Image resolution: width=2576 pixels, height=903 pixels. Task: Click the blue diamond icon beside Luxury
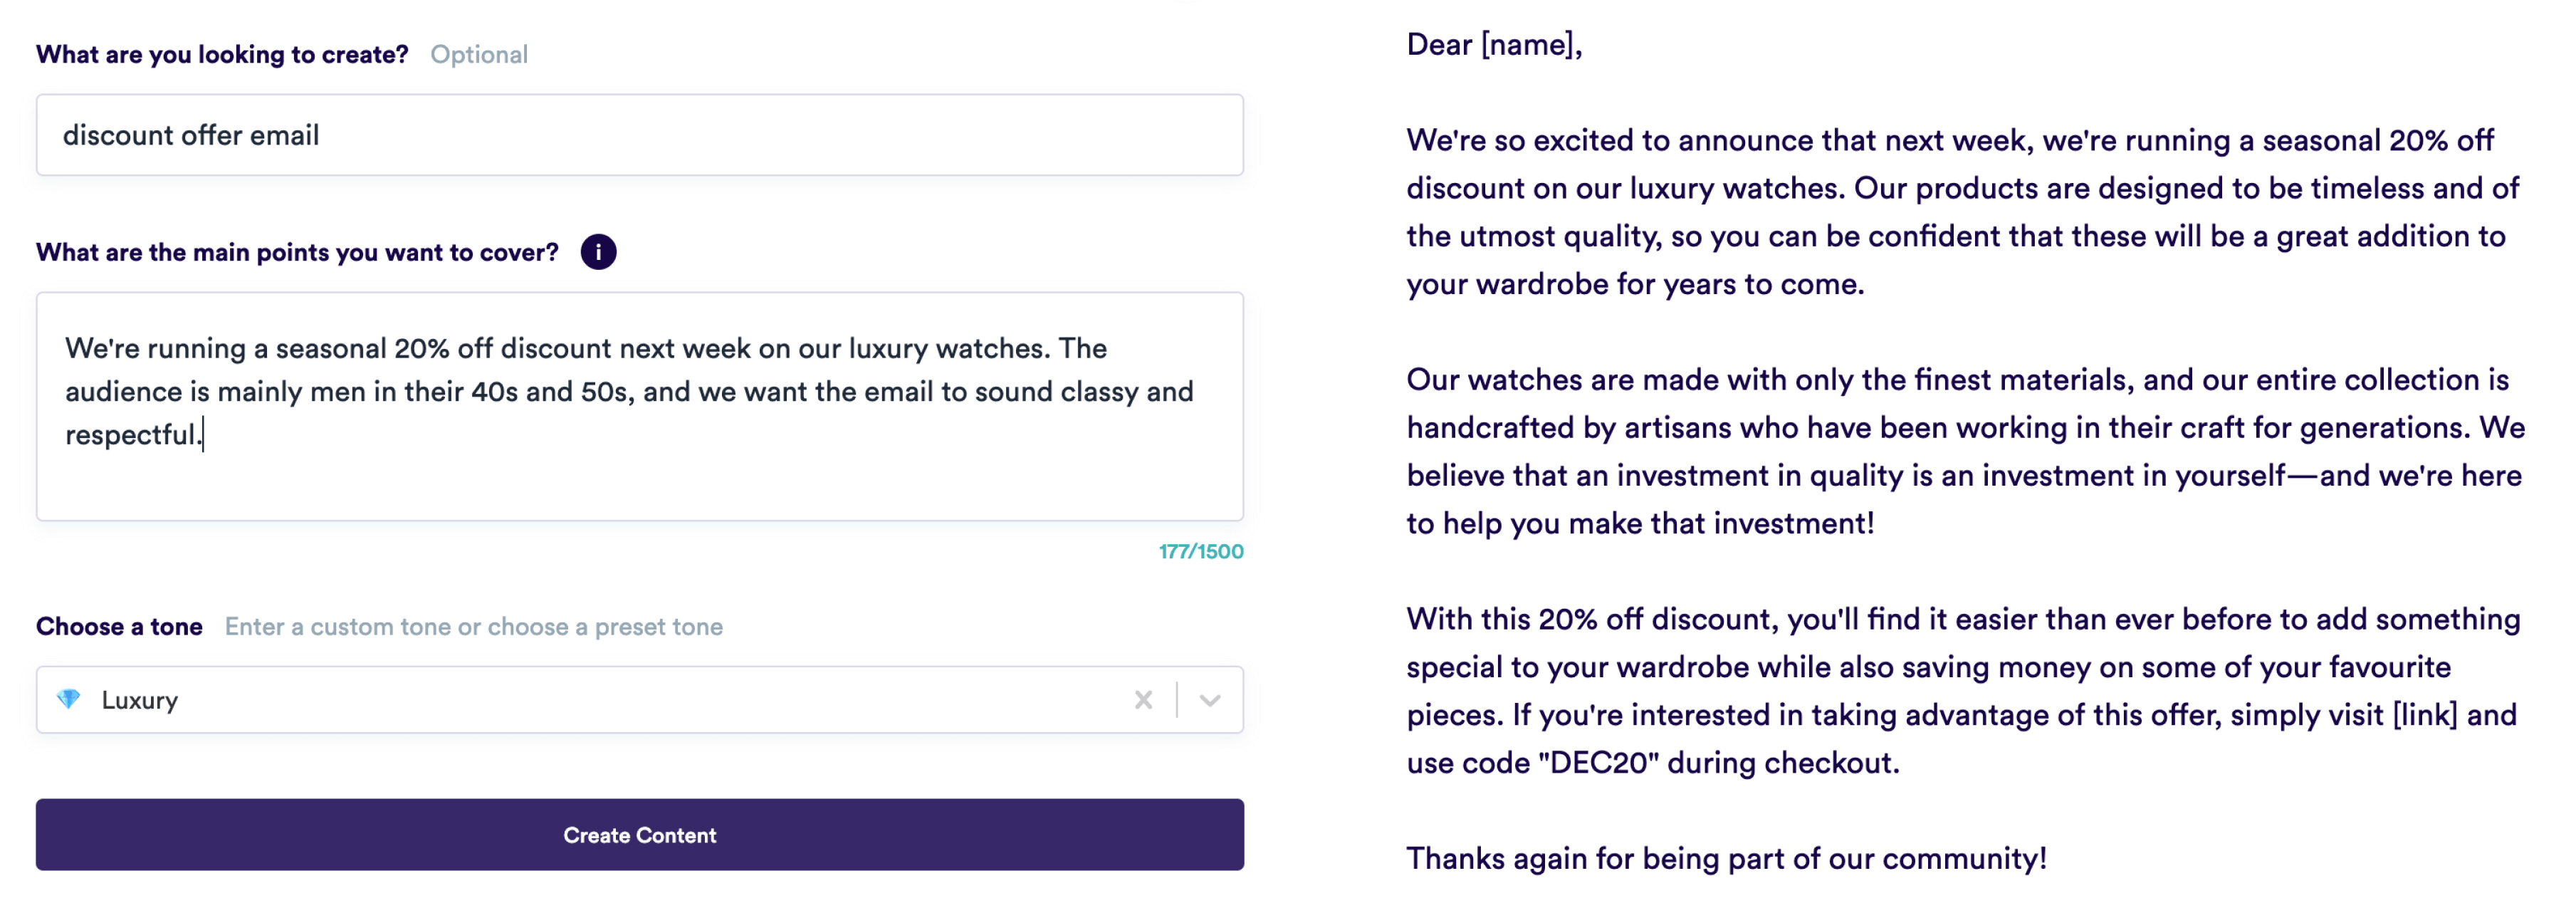click(x=68, y=699)
